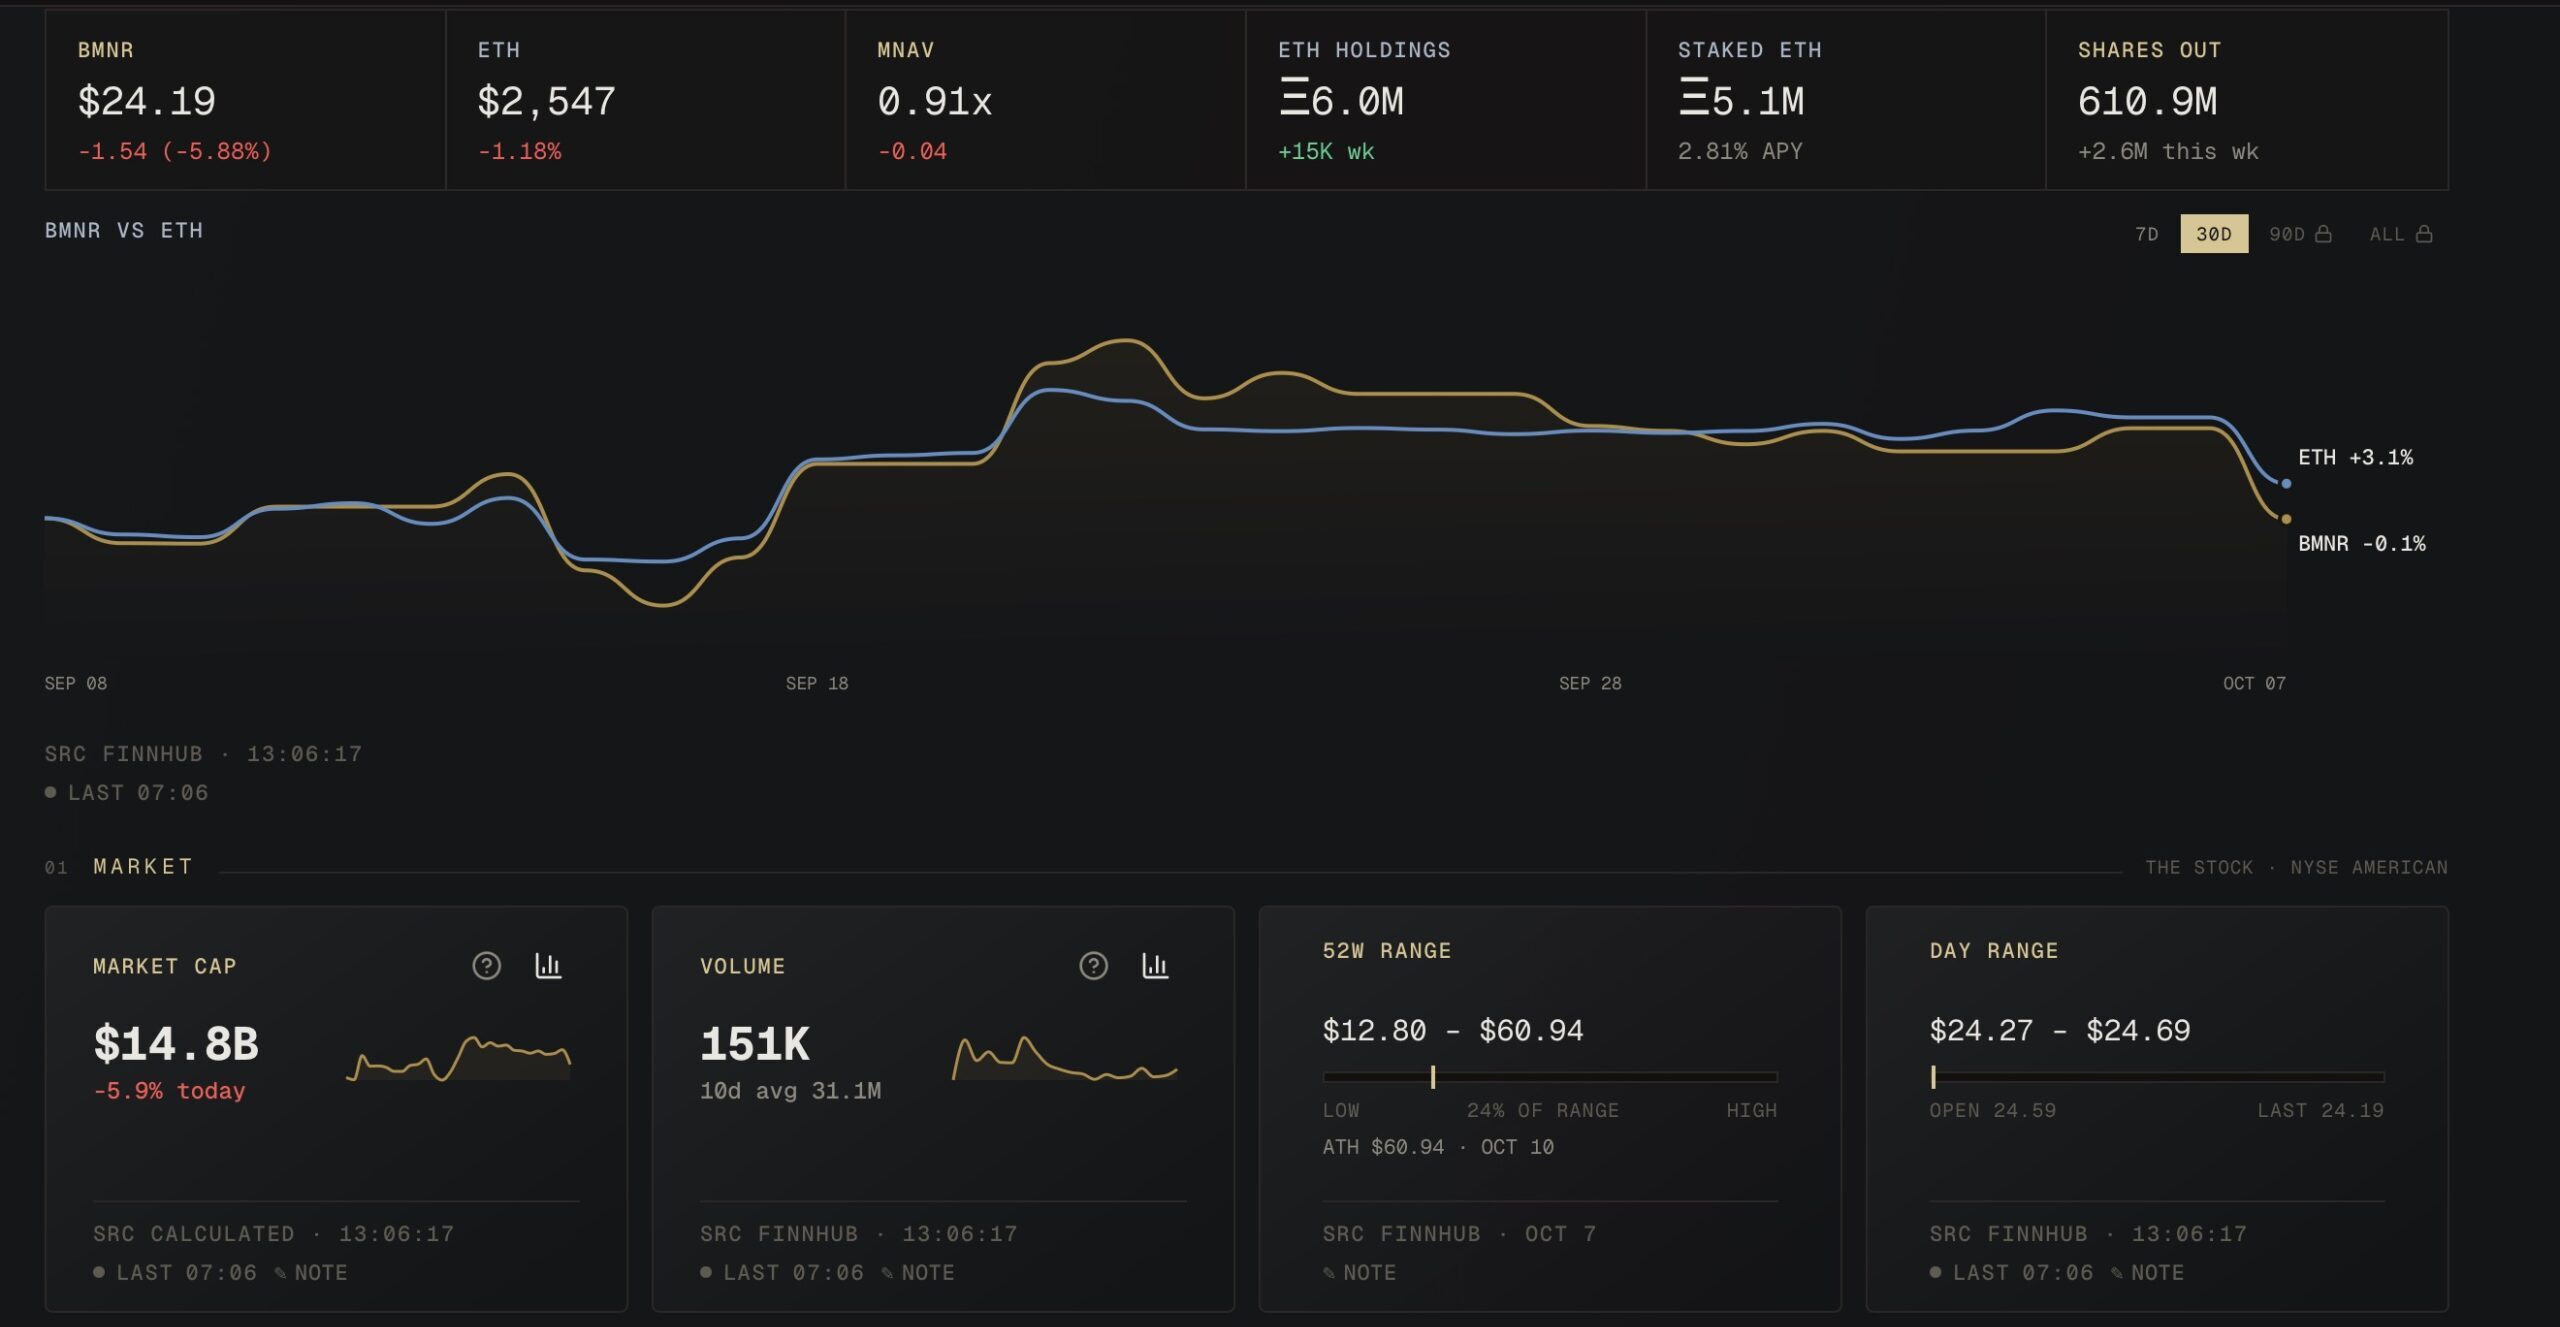Open NOTE link in Day Range card

pyautogui.click(x=2156, y=1273)
